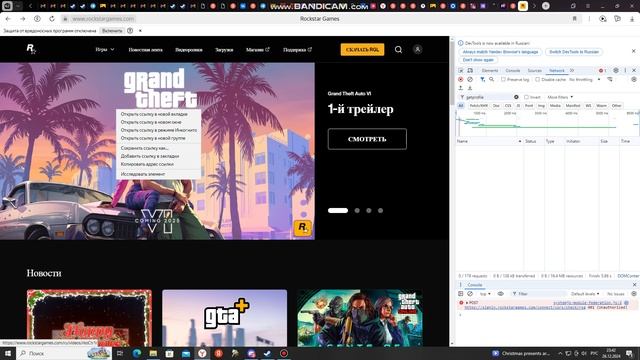Choose open link in Incognito mode
This screenshot has height=360, width=640.
(x=158, y=130)
